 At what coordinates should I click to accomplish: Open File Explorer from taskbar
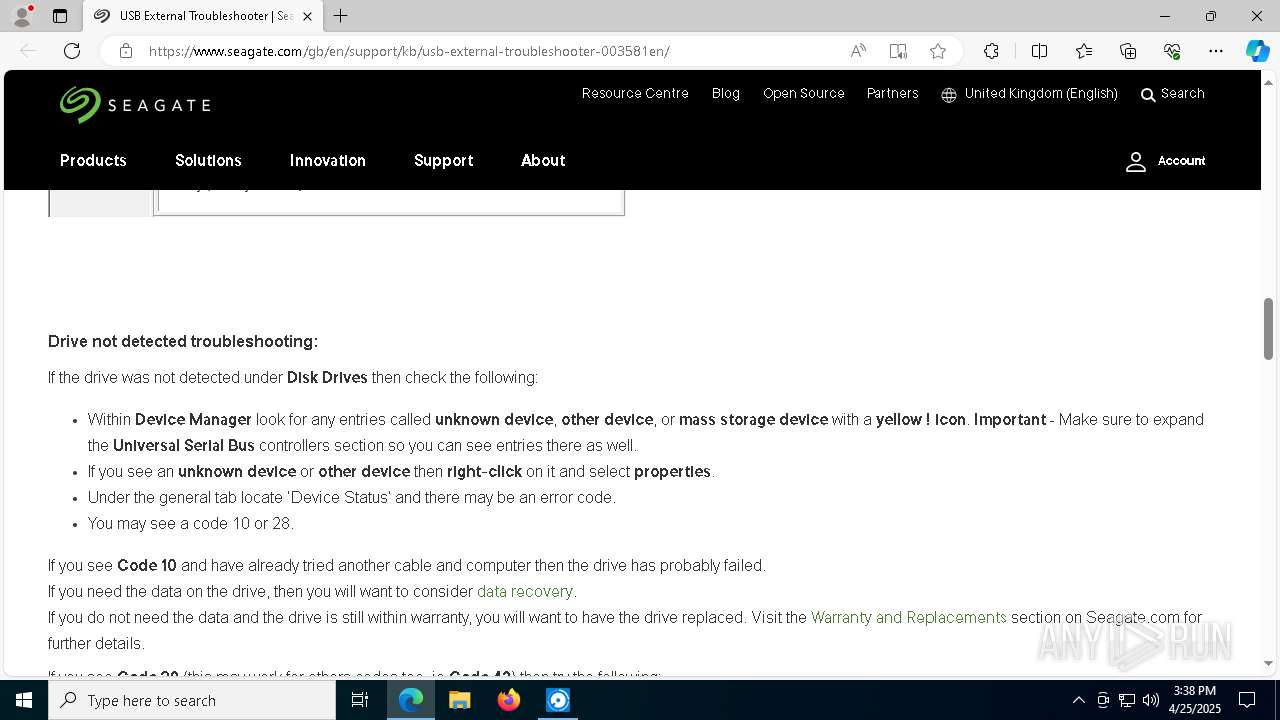pyautogui.click(x=459, y=700)
